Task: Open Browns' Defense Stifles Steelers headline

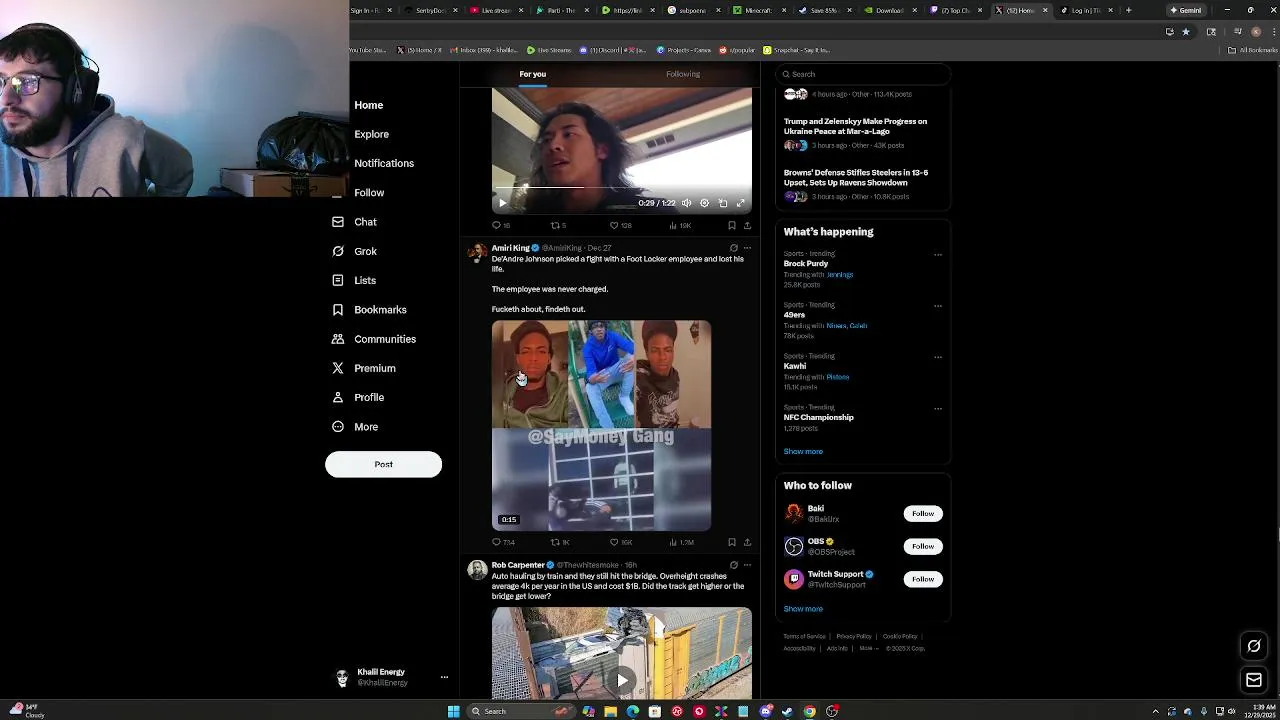Action: pyautogui.click(x=856, y=177)
